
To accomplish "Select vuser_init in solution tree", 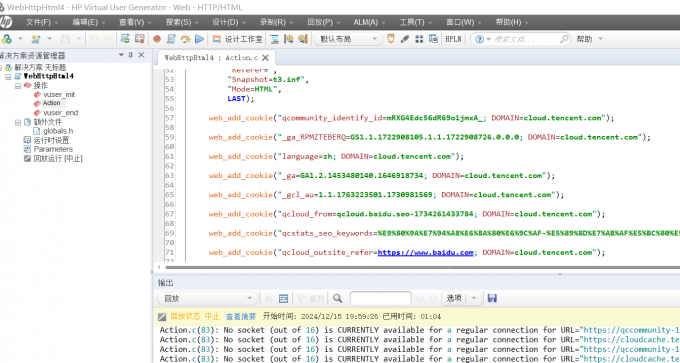I will point(59,95).
